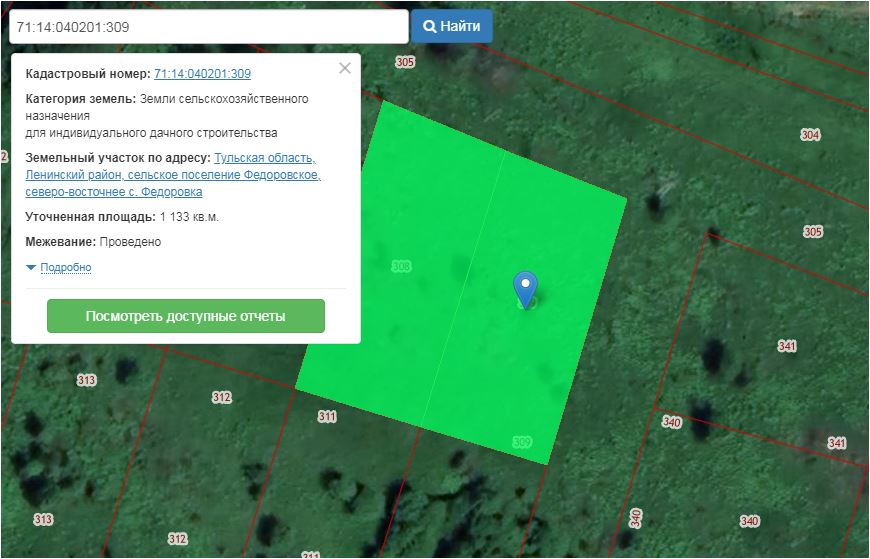Click parcel label 304 on the map
This screenshot has width=870, height=559.
810,135
